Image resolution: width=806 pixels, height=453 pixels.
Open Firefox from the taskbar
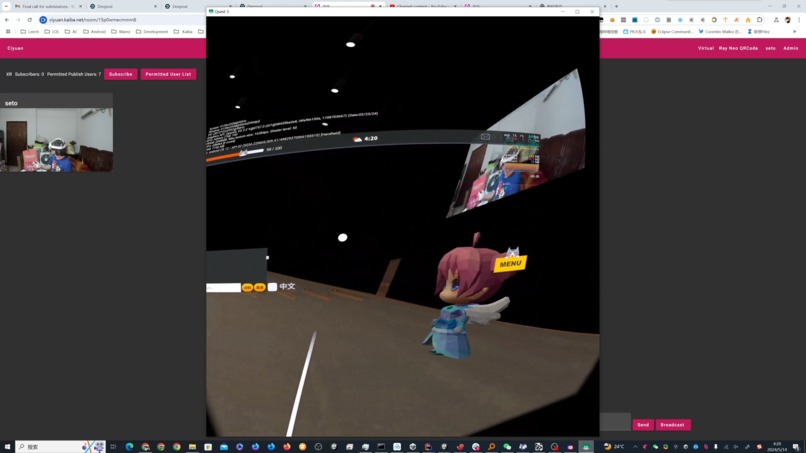(x=287, y=446)
